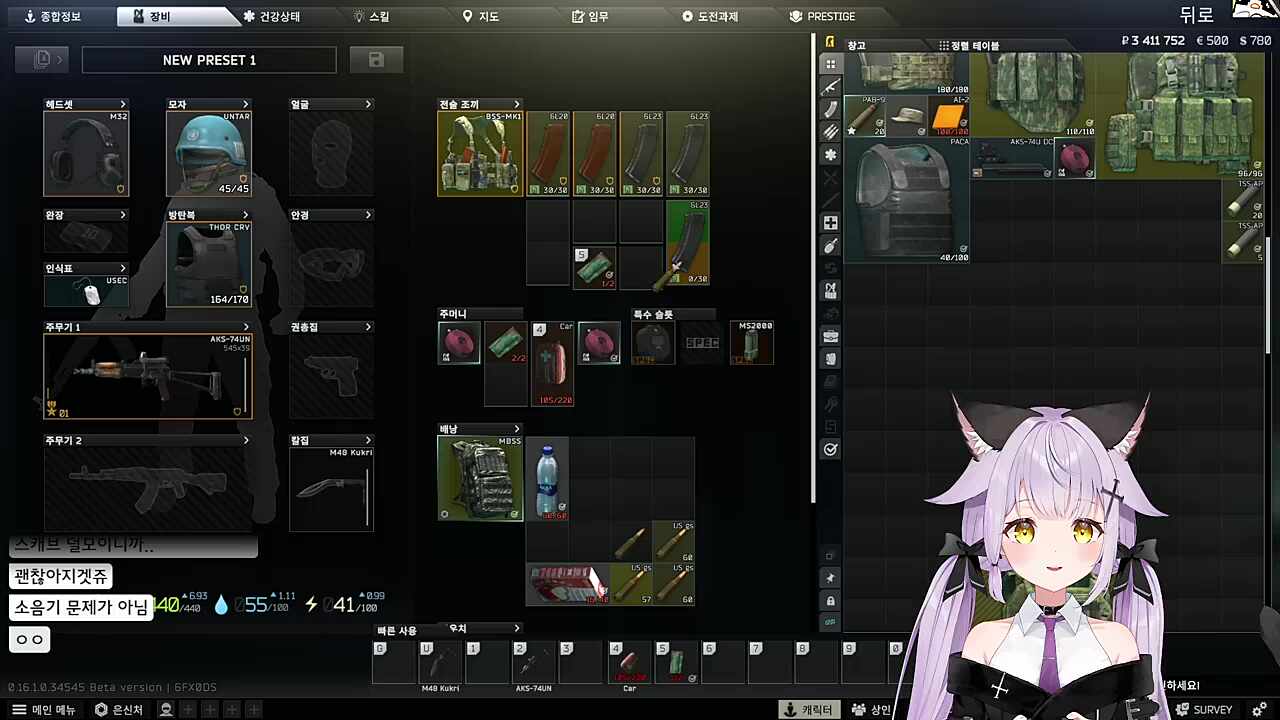
Task: Select the UNTAR blue helmet
Action: 209,154
